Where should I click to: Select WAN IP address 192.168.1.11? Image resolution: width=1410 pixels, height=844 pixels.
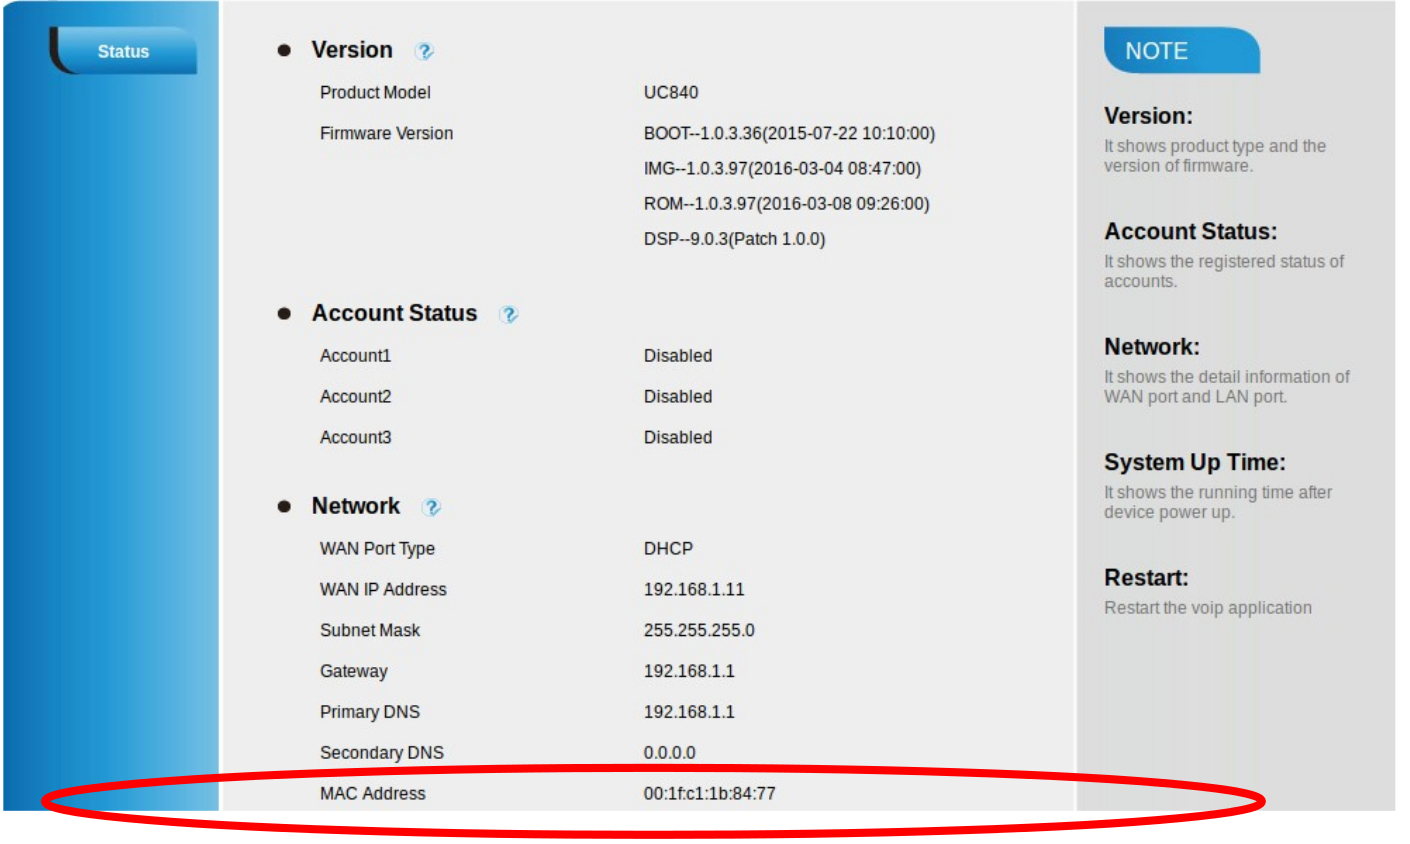tap(694, 589)
